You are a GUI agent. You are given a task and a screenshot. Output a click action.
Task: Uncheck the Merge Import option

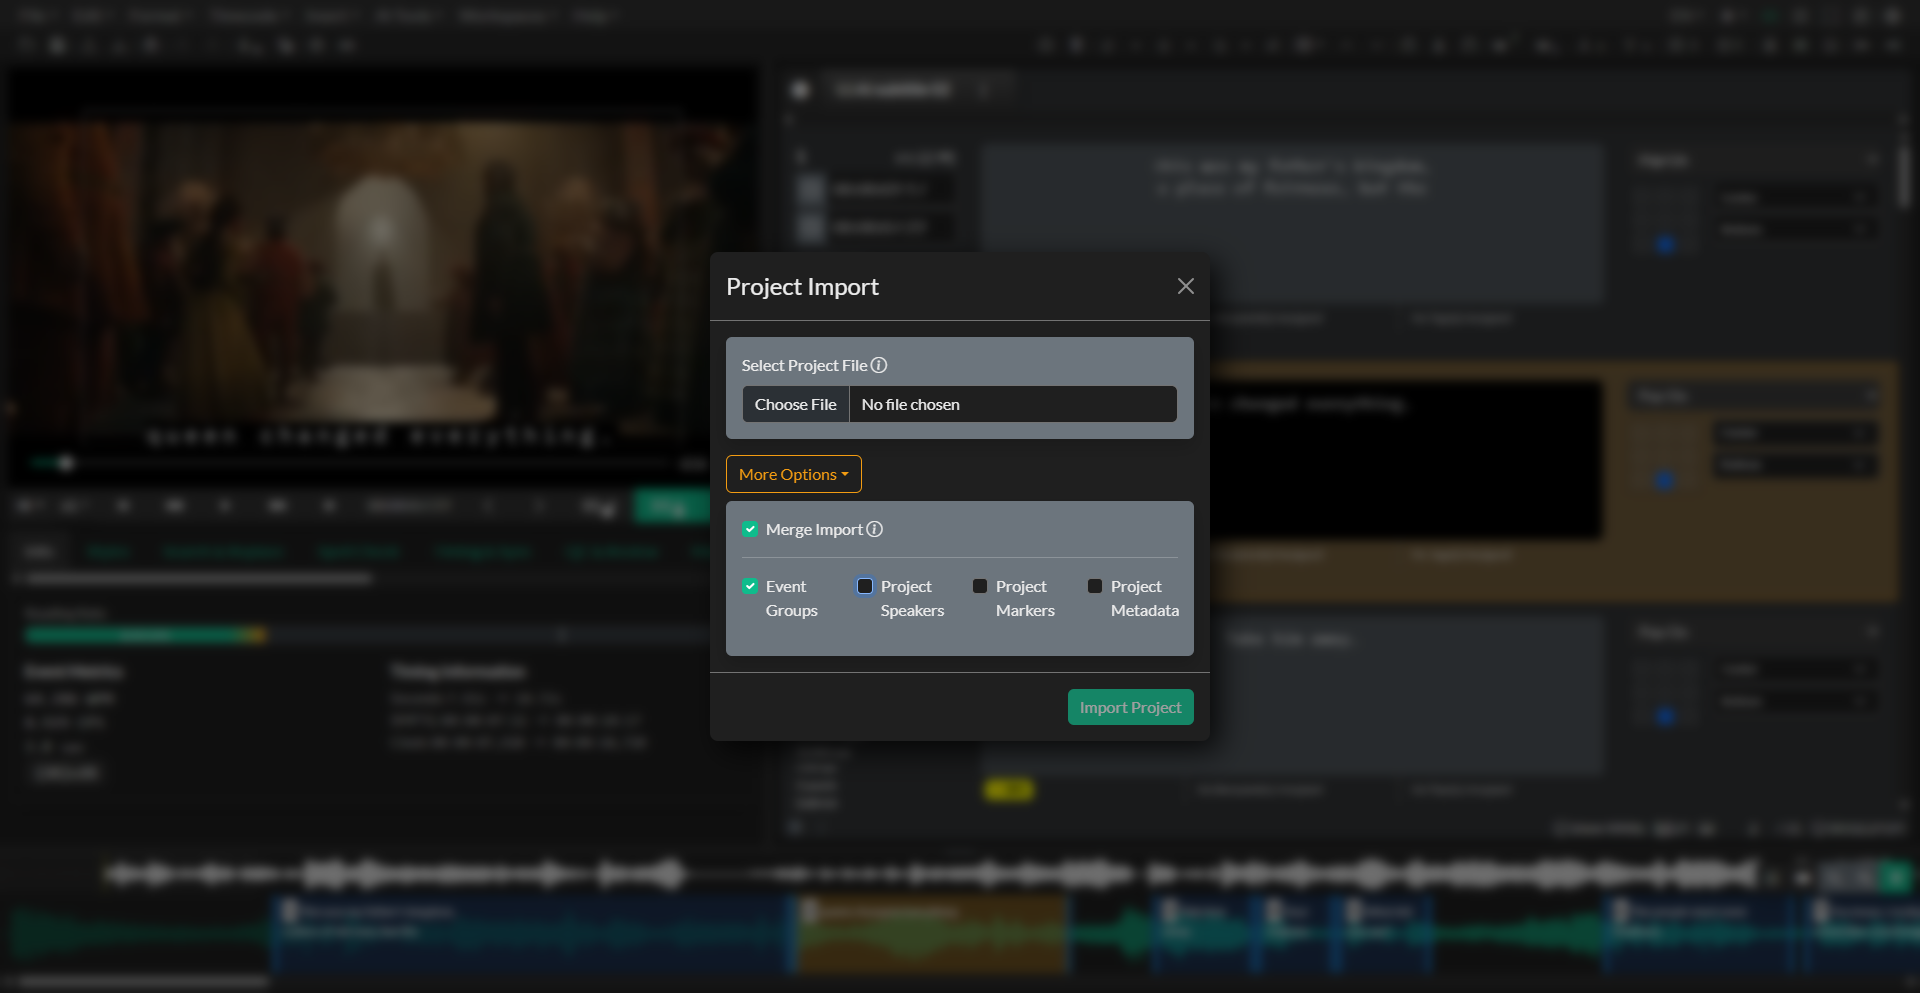(750, 529)
